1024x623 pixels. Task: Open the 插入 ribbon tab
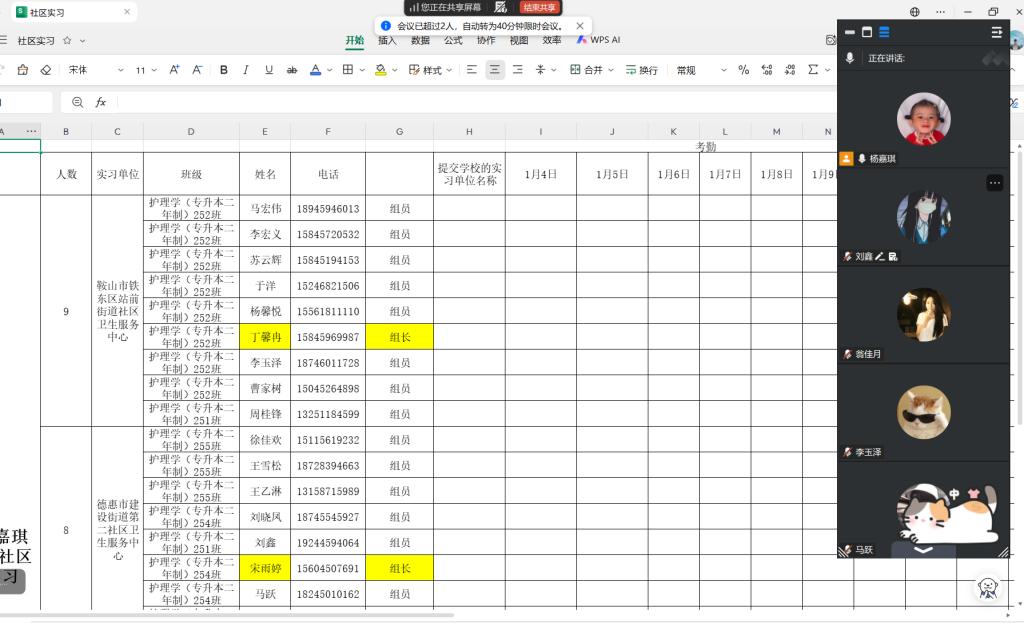point(387,40)
